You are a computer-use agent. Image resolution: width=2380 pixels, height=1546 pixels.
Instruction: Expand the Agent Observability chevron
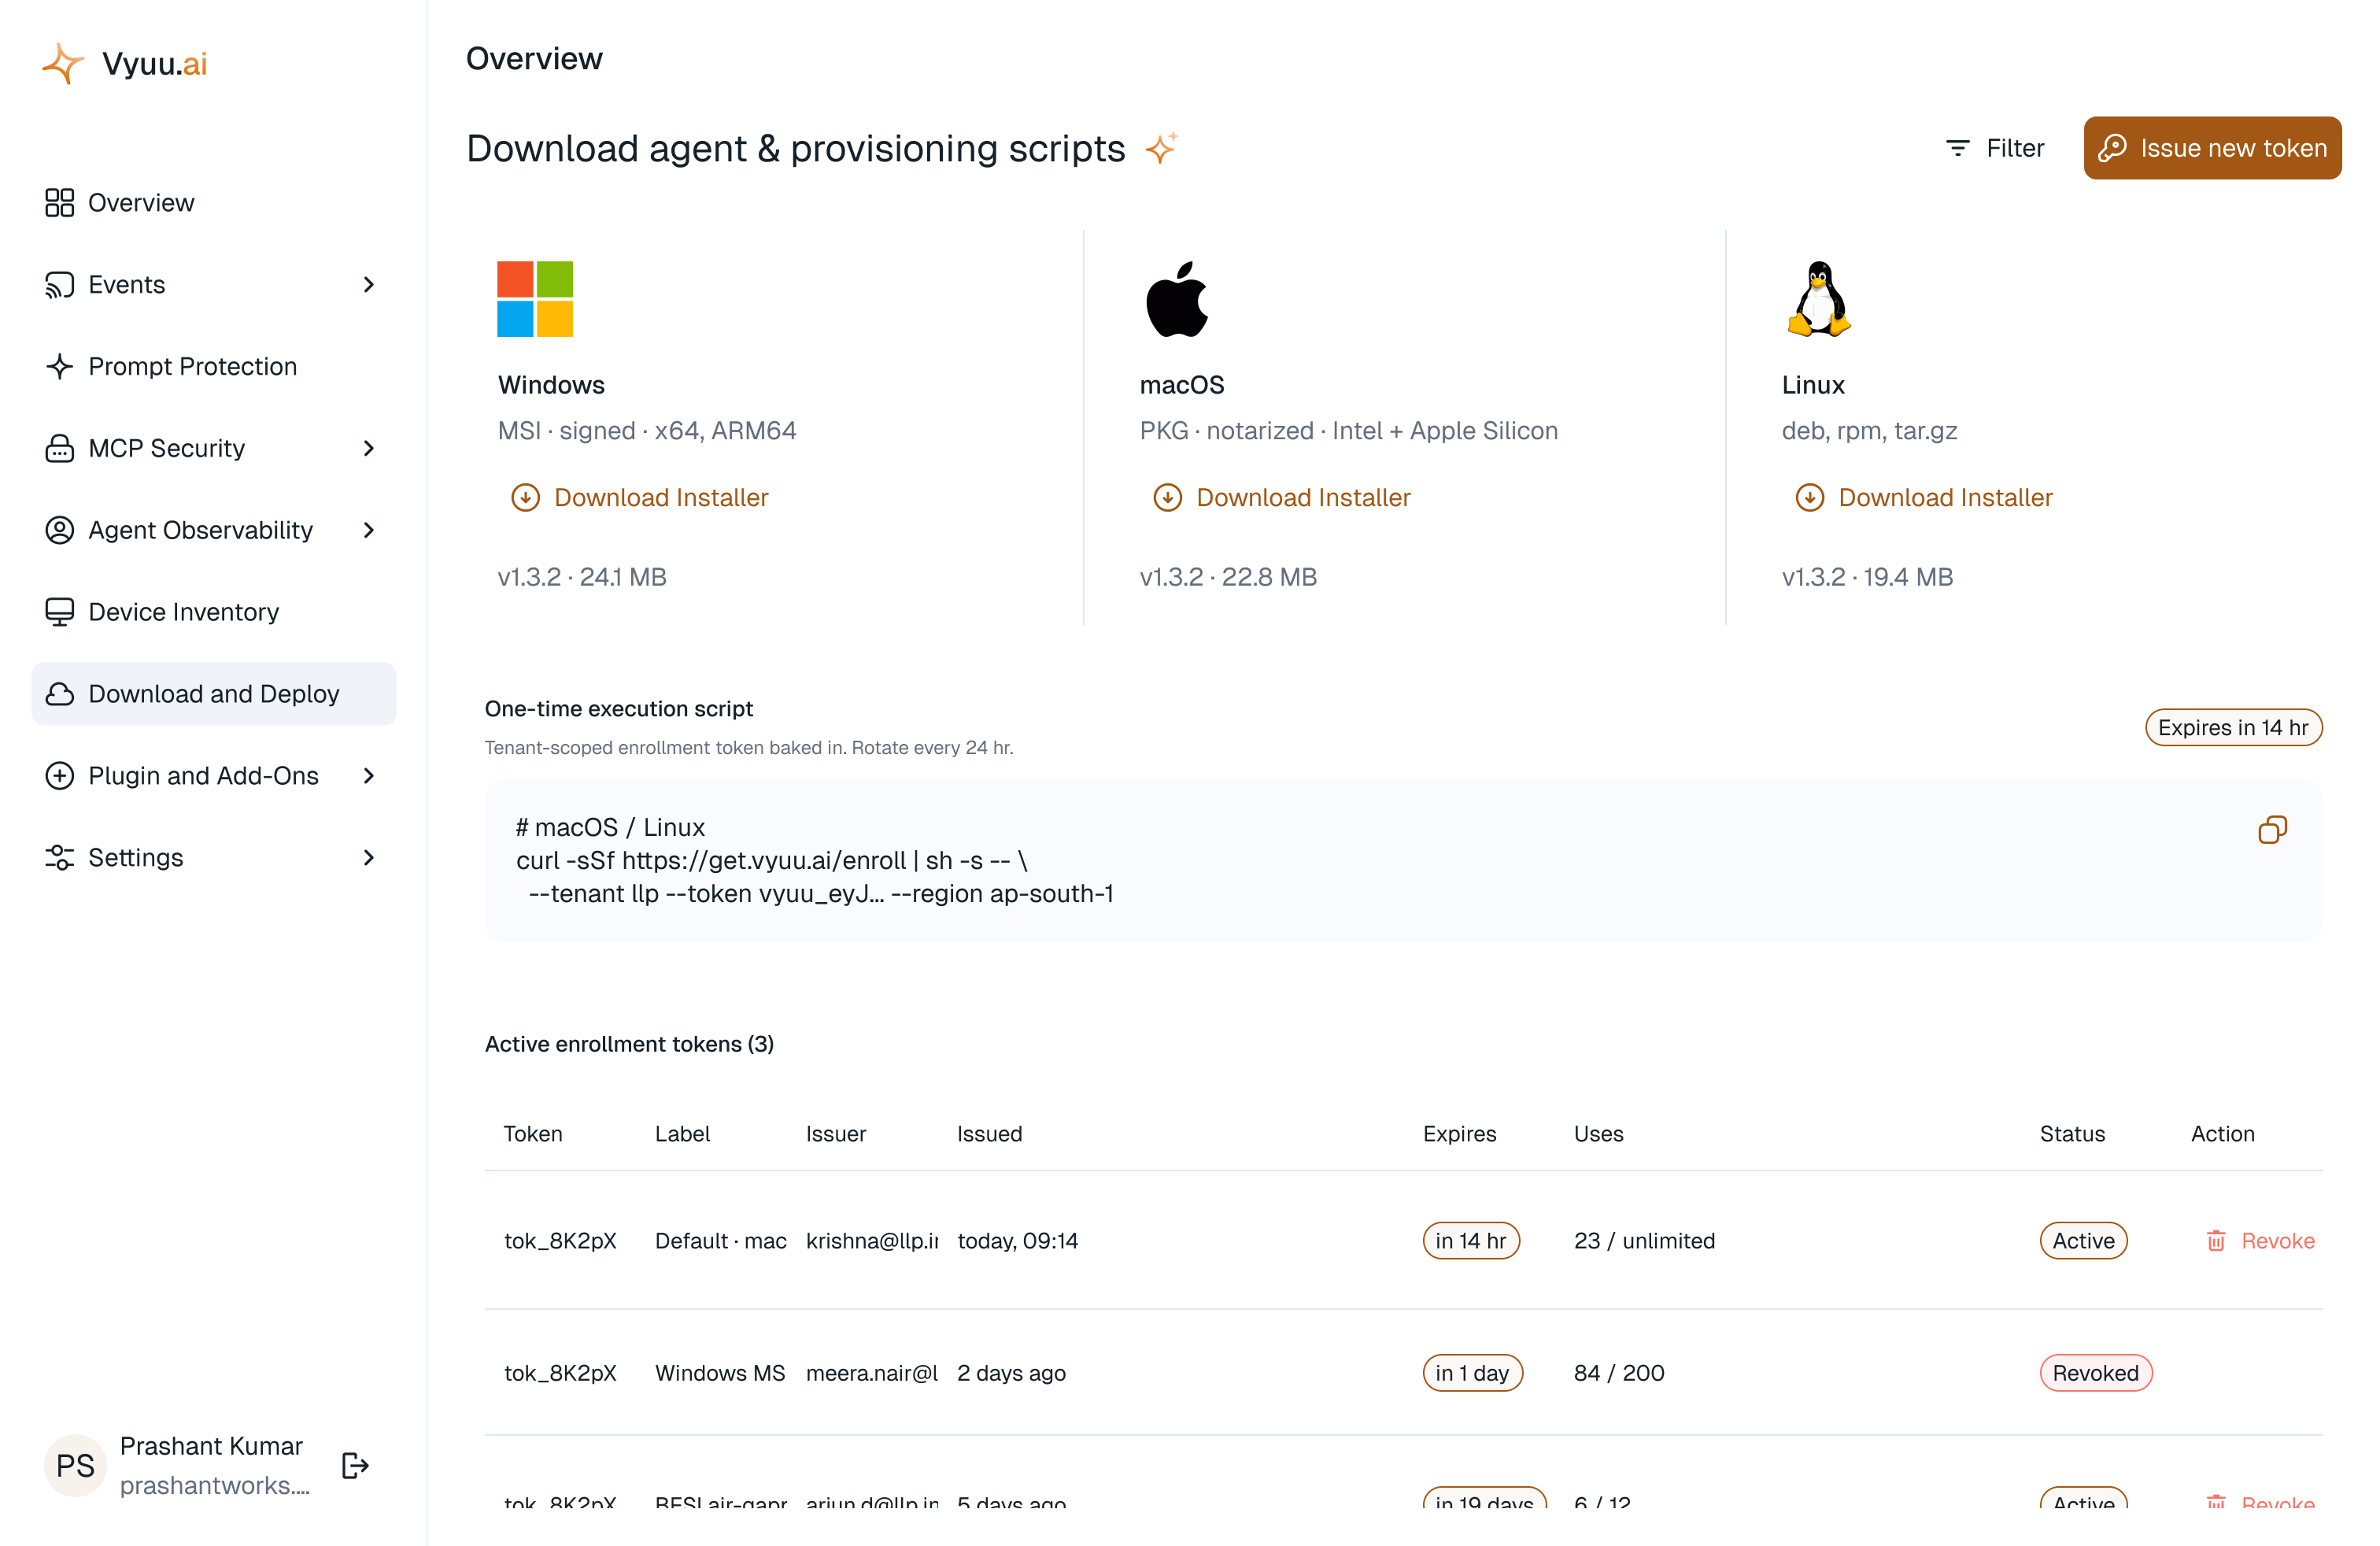pos(368,530)
